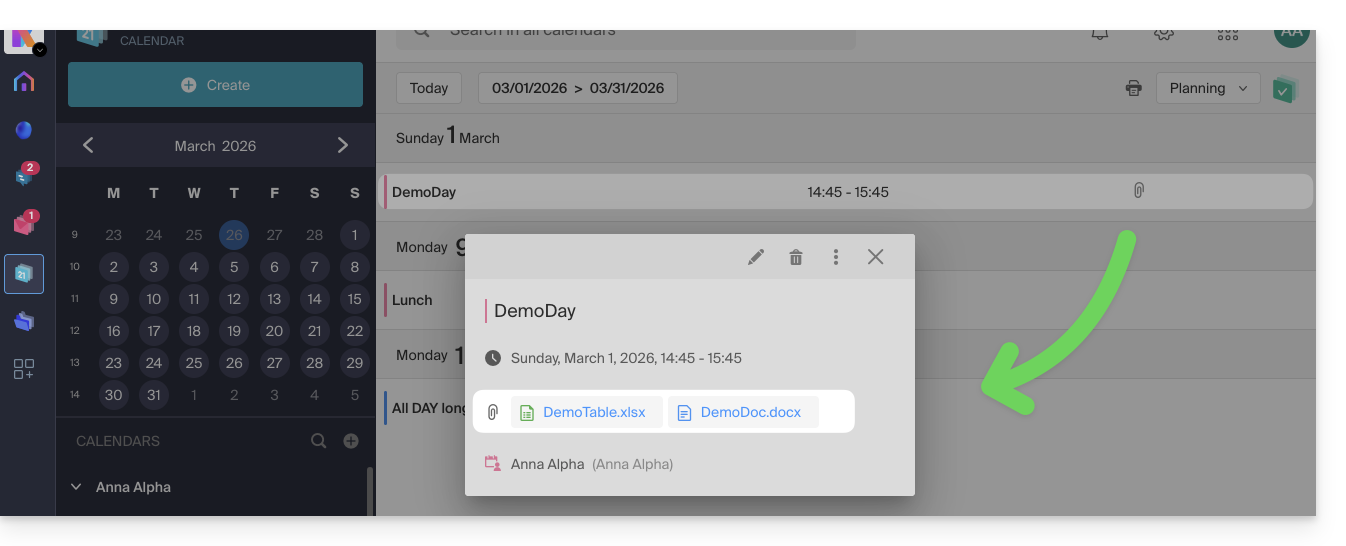The width and height of the screenshot is (1346, 546).
Task: Close the DemoDay event popup
Action: coord(876,257)
